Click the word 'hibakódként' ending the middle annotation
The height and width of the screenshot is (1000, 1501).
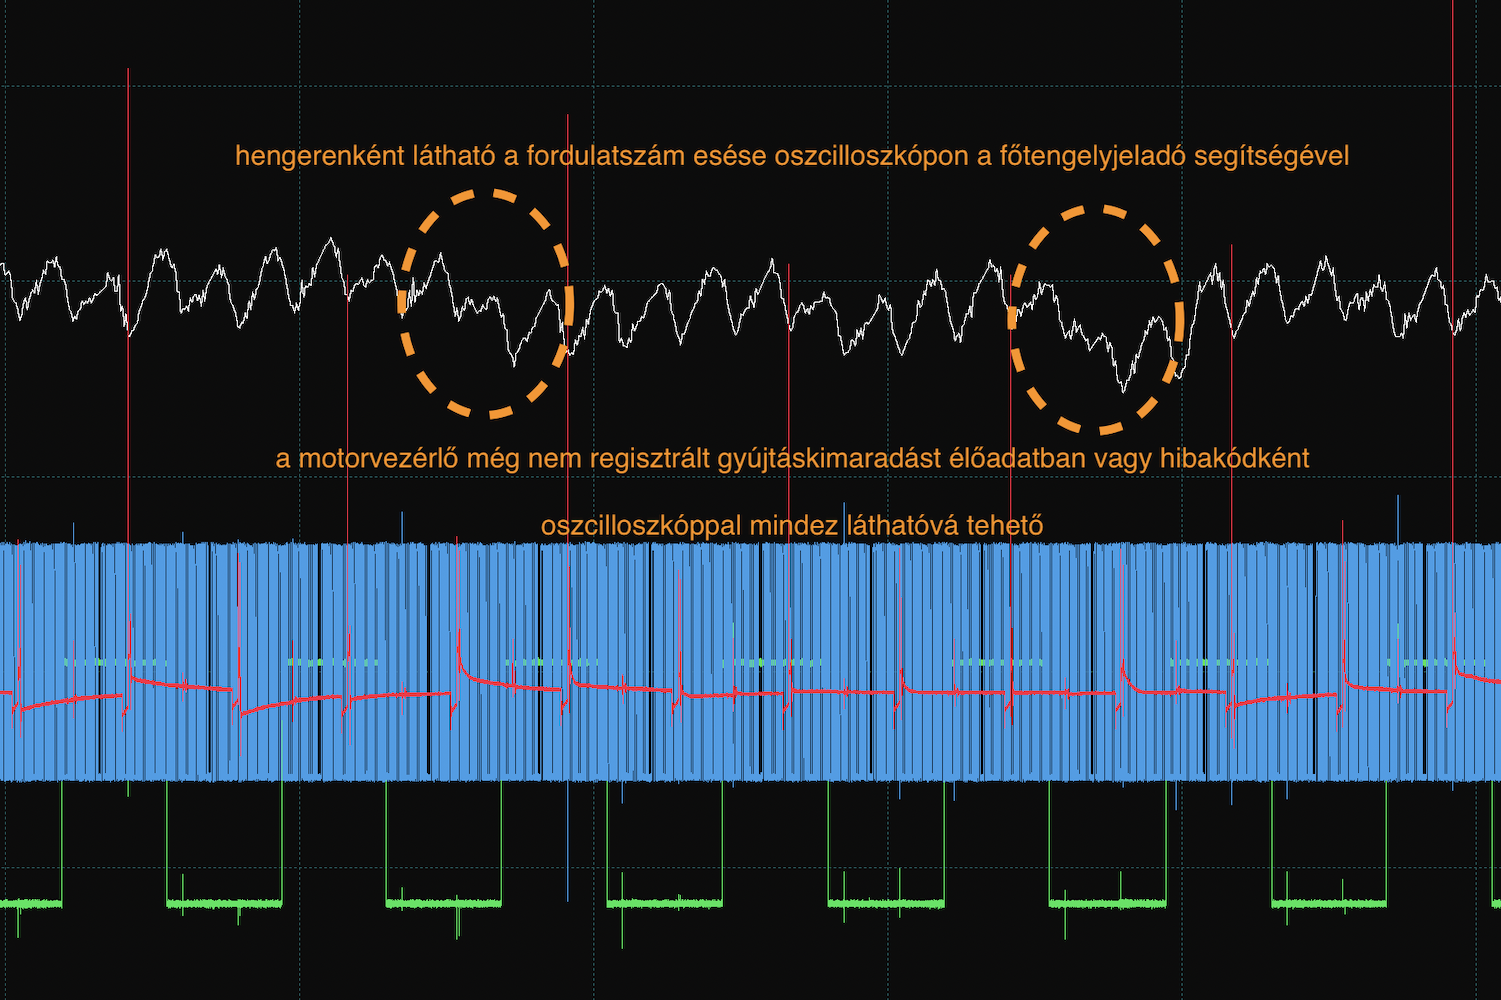[1234, 459]
